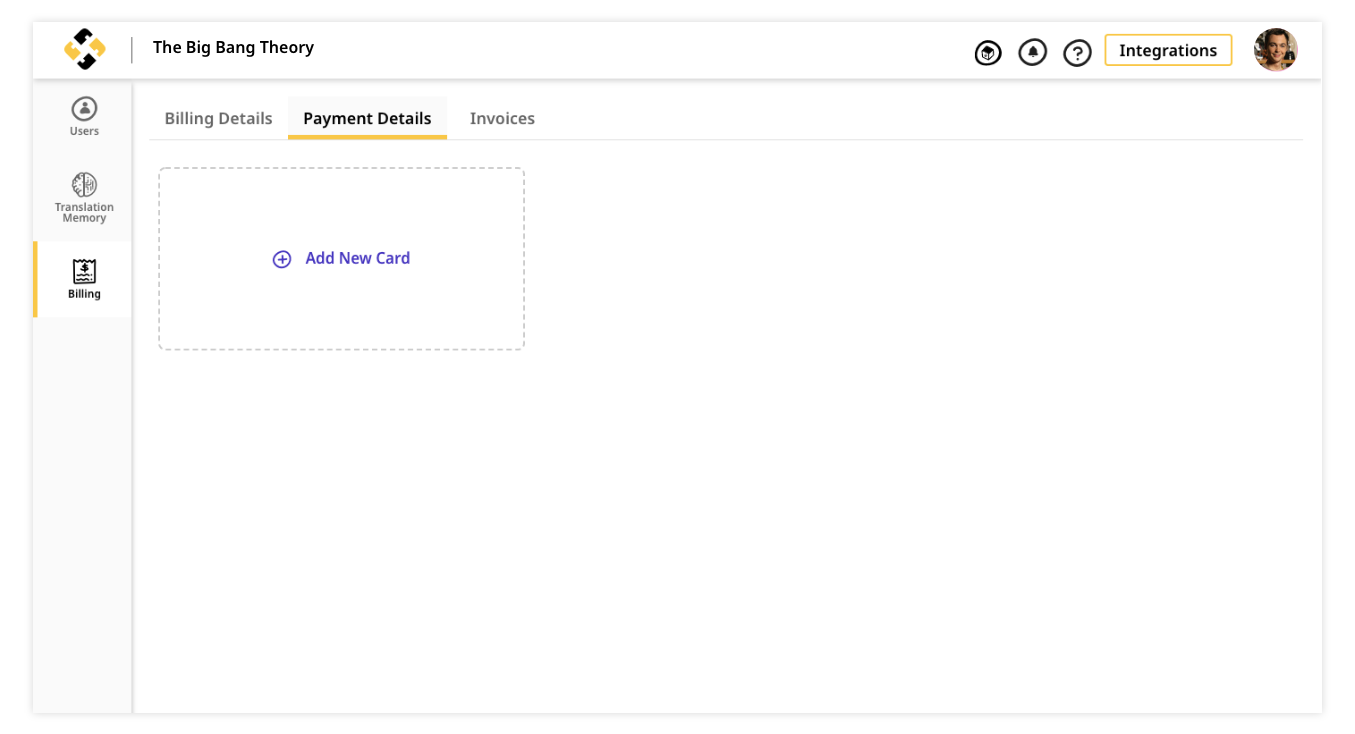Viewport: 1355px width, 734px height.
Task: Open the Integrations button
Action: click(1168, 50)
